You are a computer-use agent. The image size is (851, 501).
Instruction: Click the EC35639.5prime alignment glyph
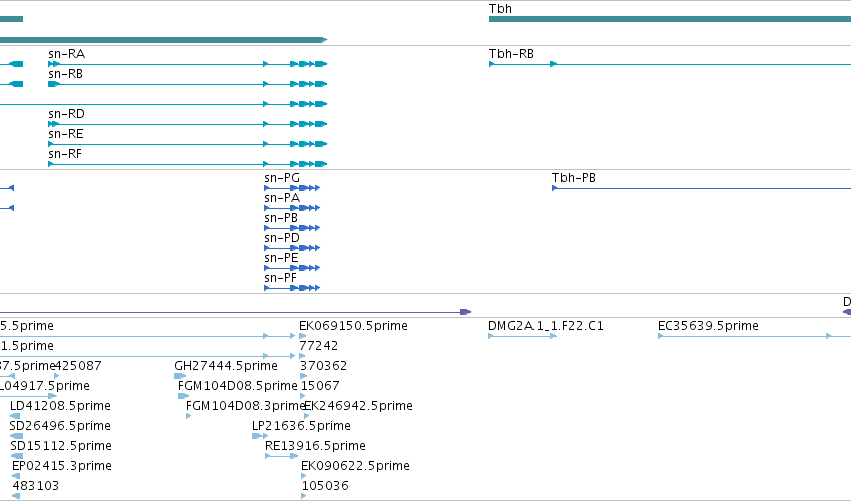[x=754, y=336]
